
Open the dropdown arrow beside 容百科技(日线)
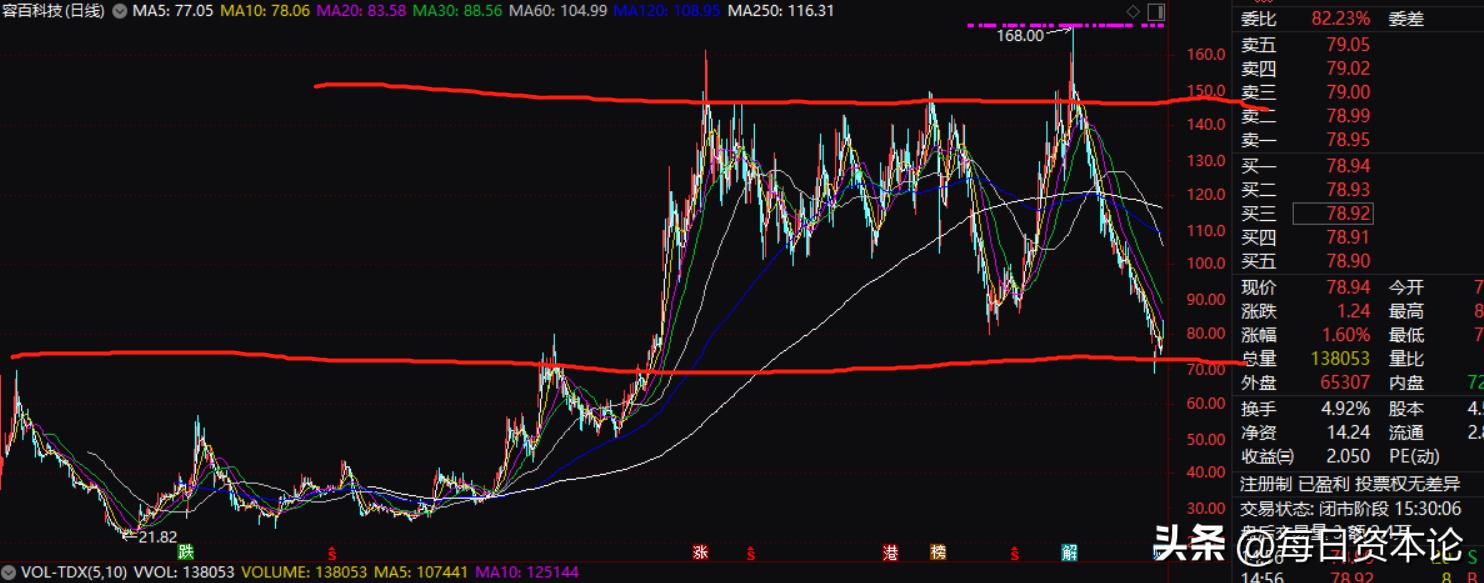click(x=120, y=11)
